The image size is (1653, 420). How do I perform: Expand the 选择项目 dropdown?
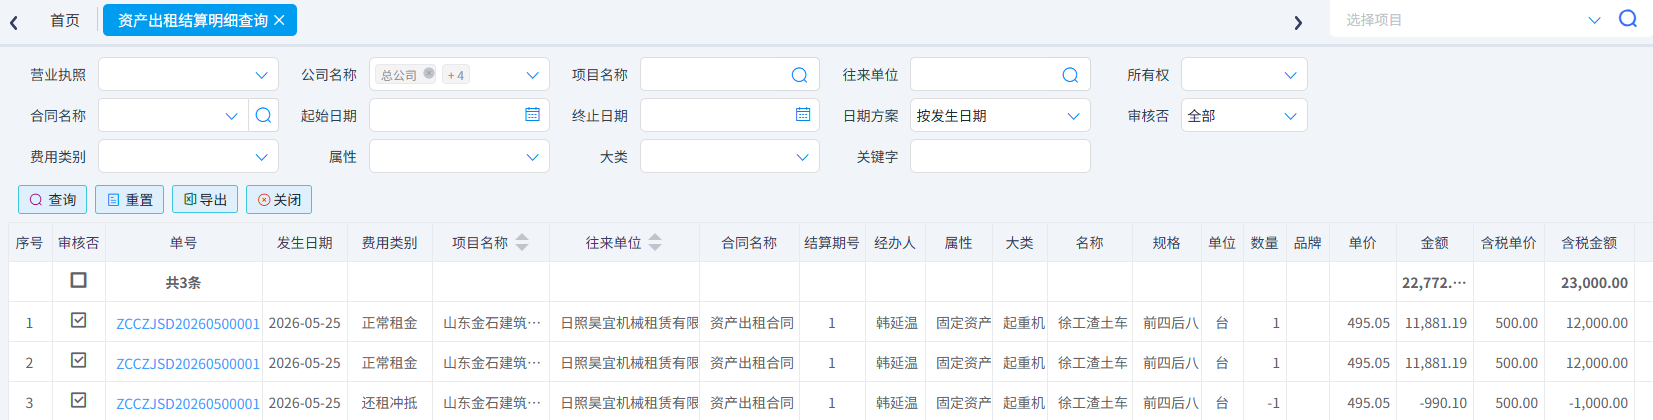(1594, 20)
